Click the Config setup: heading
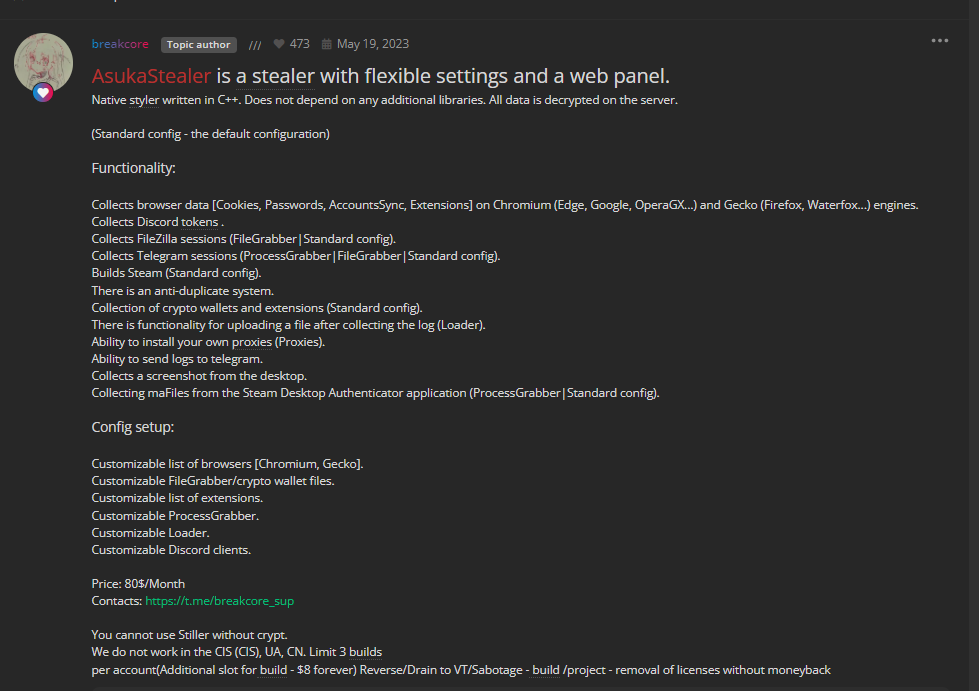979x691 pixels. coord(133,427)
